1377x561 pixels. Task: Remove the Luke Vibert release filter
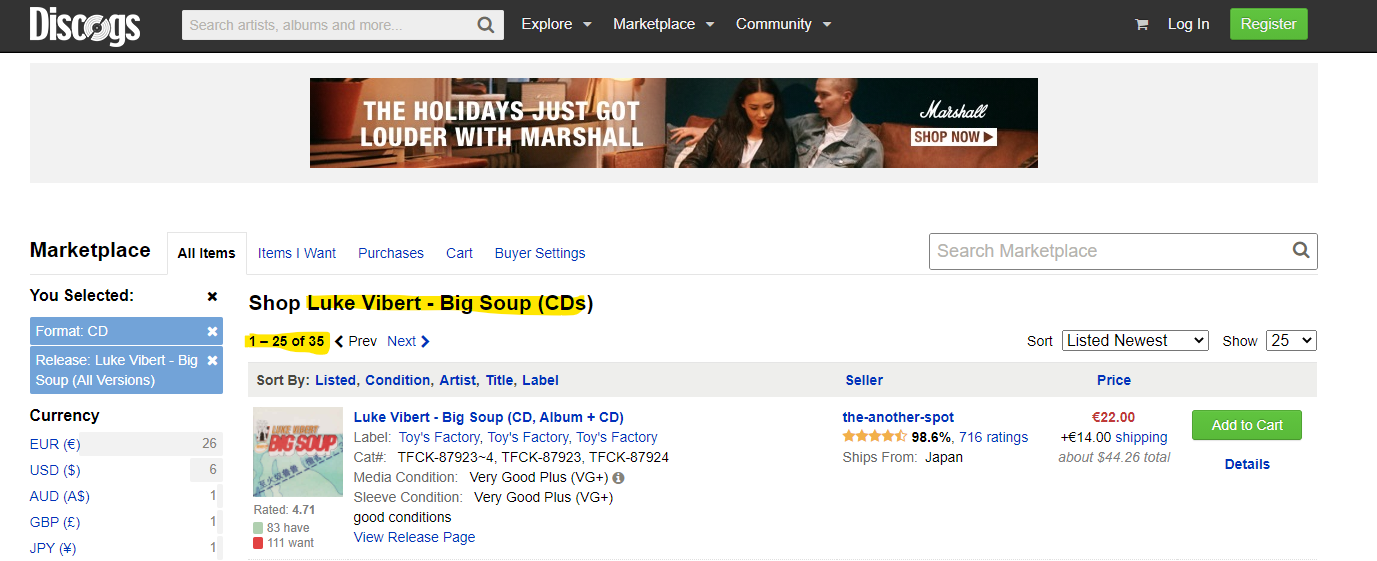point(212,360)
